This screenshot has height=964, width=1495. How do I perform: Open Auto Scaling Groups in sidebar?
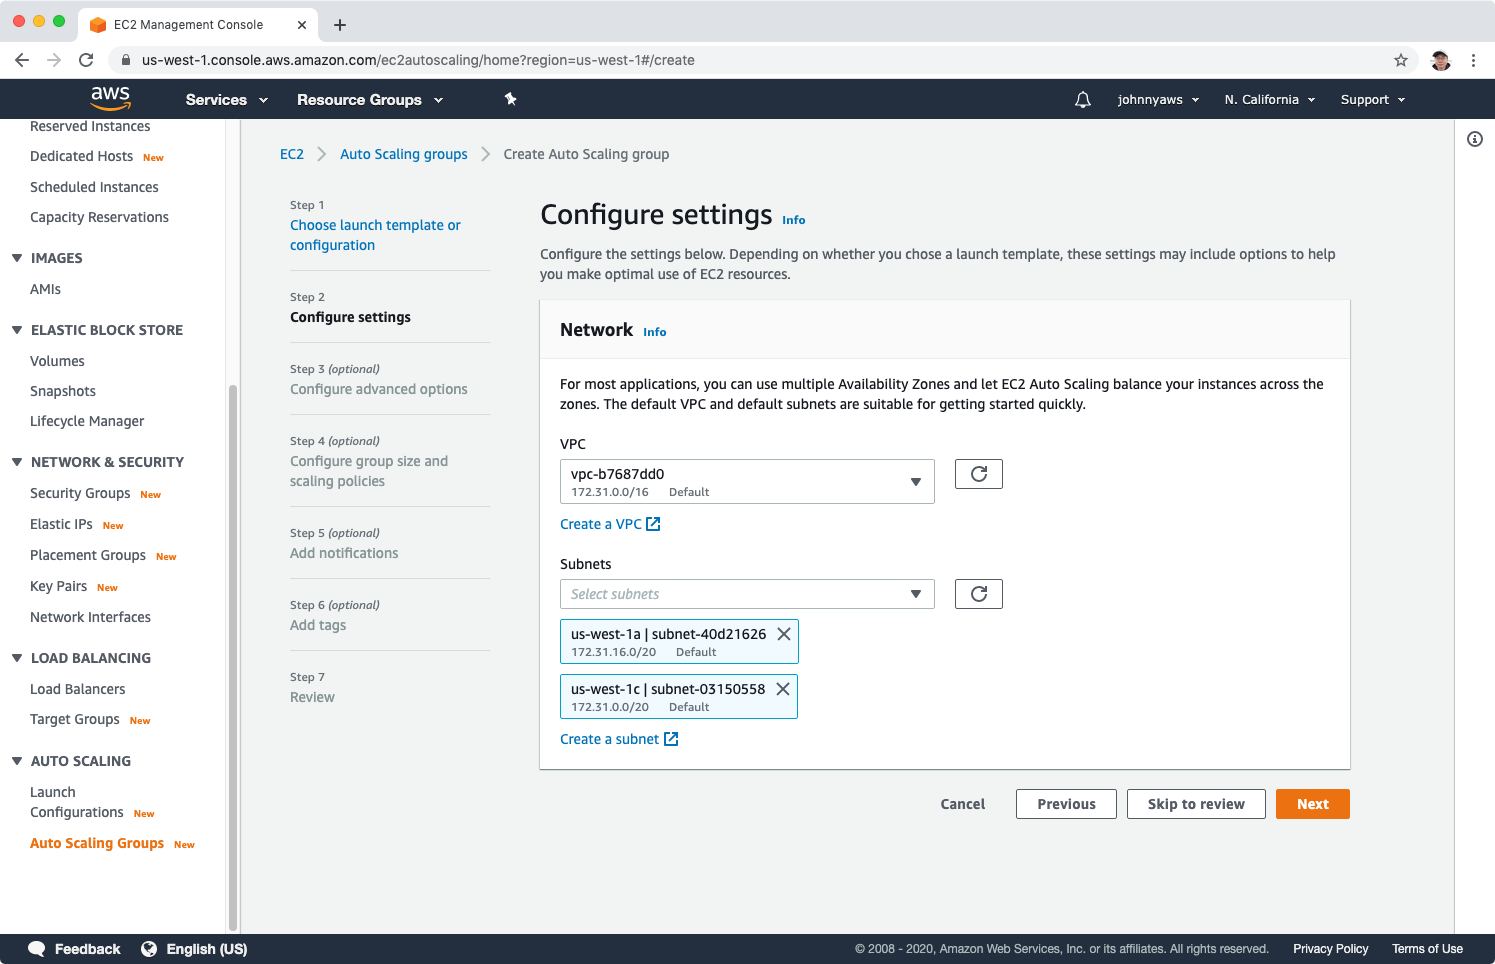pyautogui.click(x=97, y=843)
